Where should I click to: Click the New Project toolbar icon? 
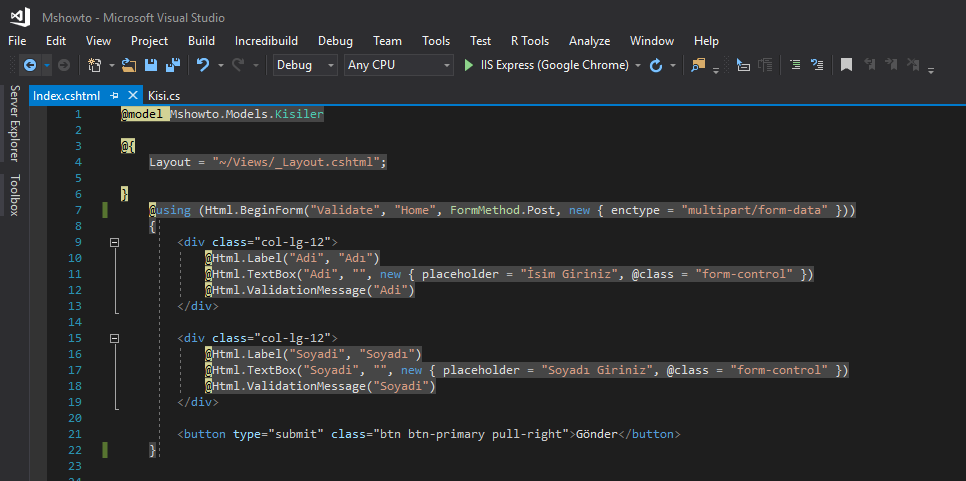click(94, 65)
